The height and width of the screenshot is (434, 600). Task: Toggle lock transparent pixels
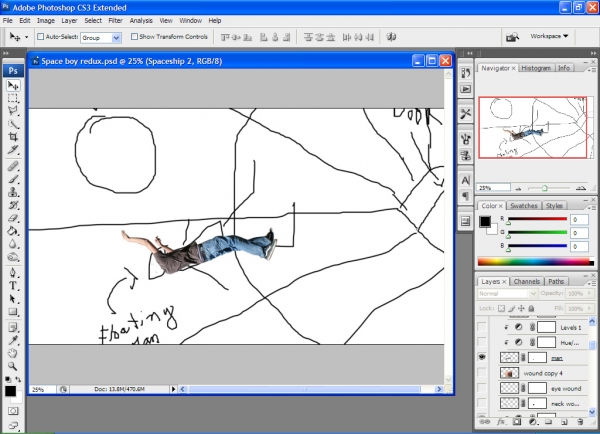click(x=501, y=308)
